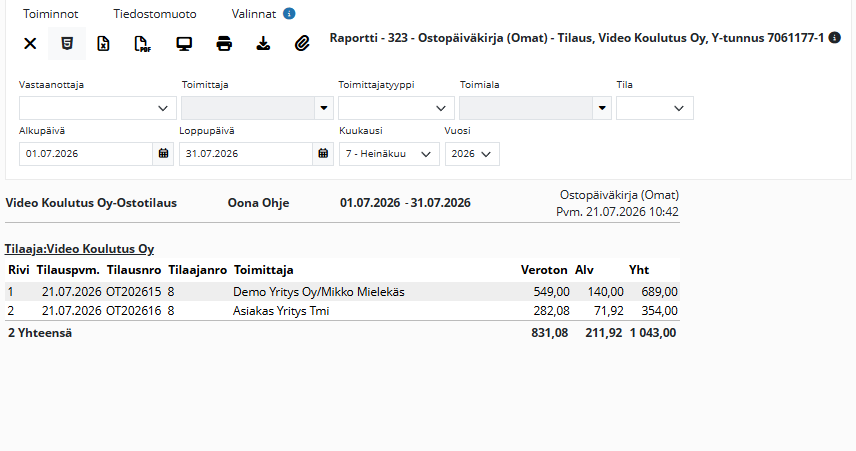Open the Vuosi dropdown showing 2026
Screen dimensions: 856x451
tap(472, 154)
